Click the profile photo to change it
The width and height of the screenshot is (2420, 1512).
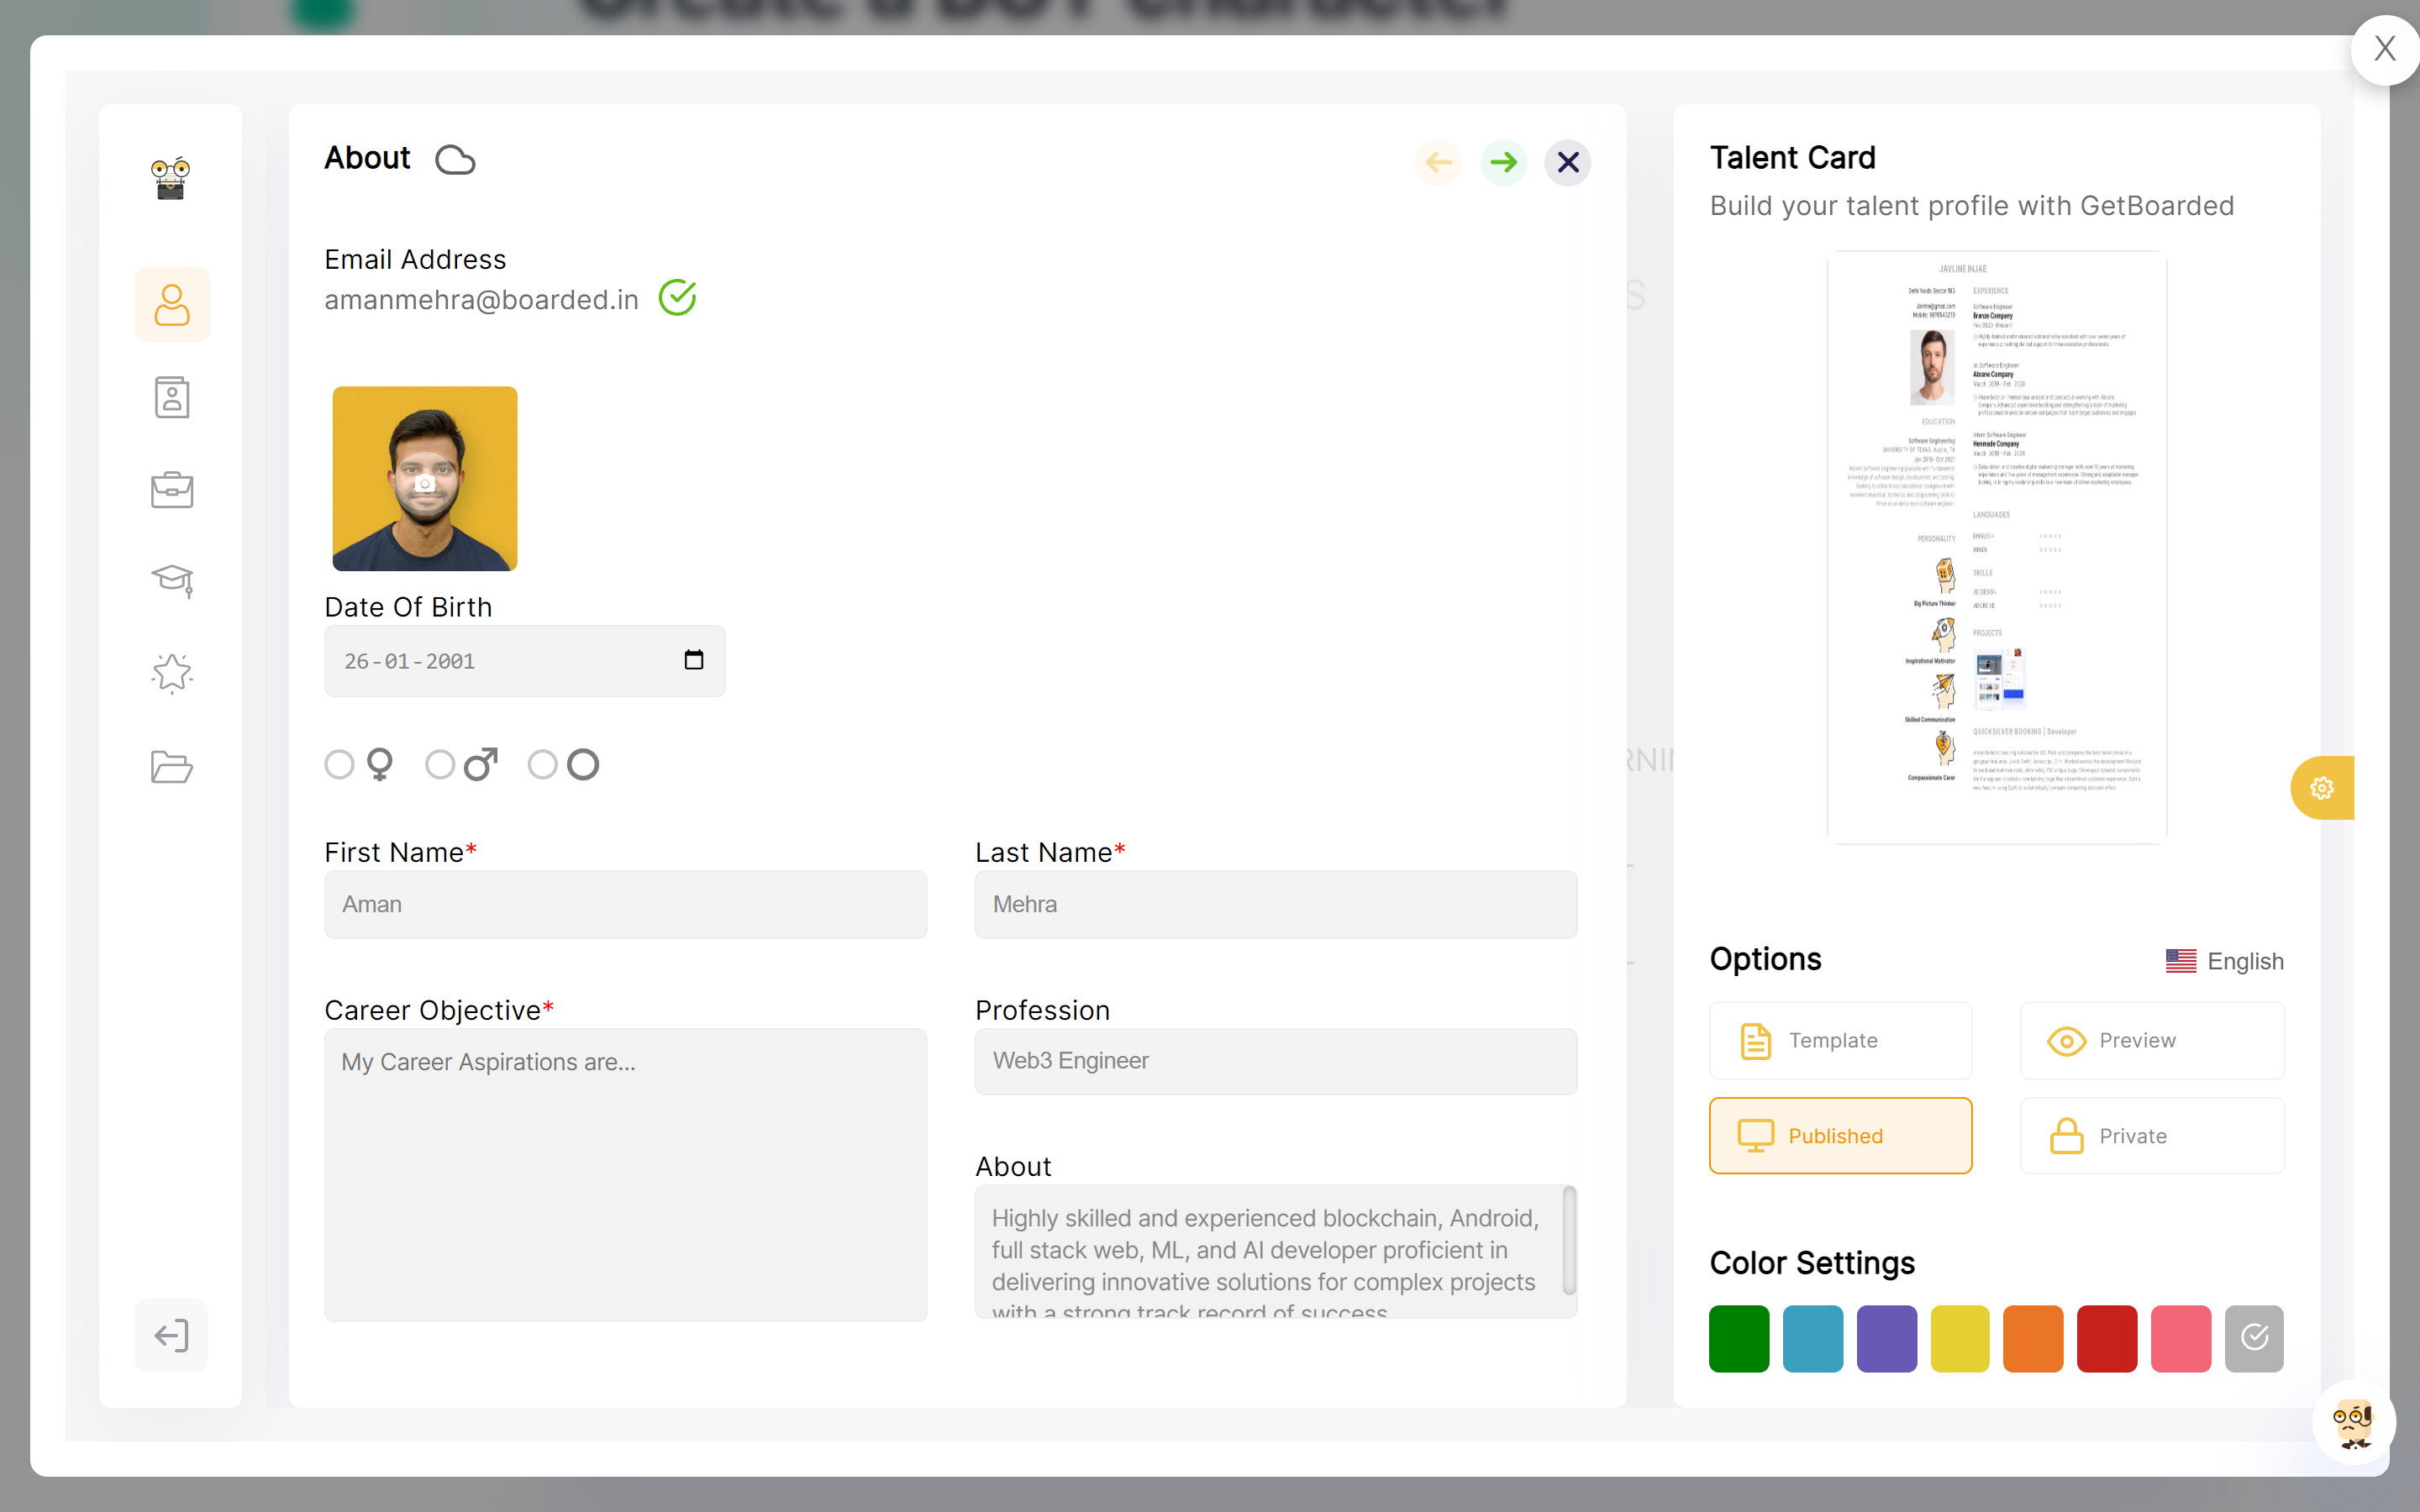click(425, 478)
